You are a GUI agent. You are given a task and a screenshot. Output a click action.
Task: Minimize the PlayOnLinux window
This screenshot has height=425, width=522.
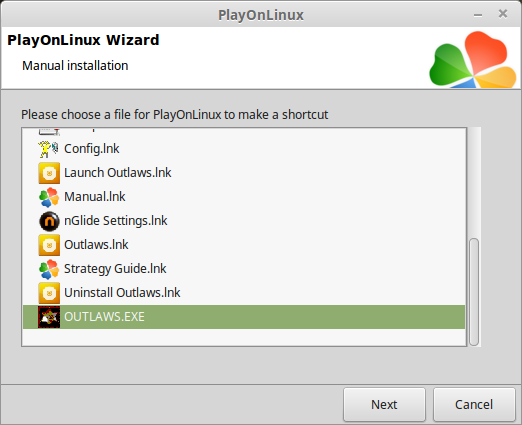coord(478,15)
